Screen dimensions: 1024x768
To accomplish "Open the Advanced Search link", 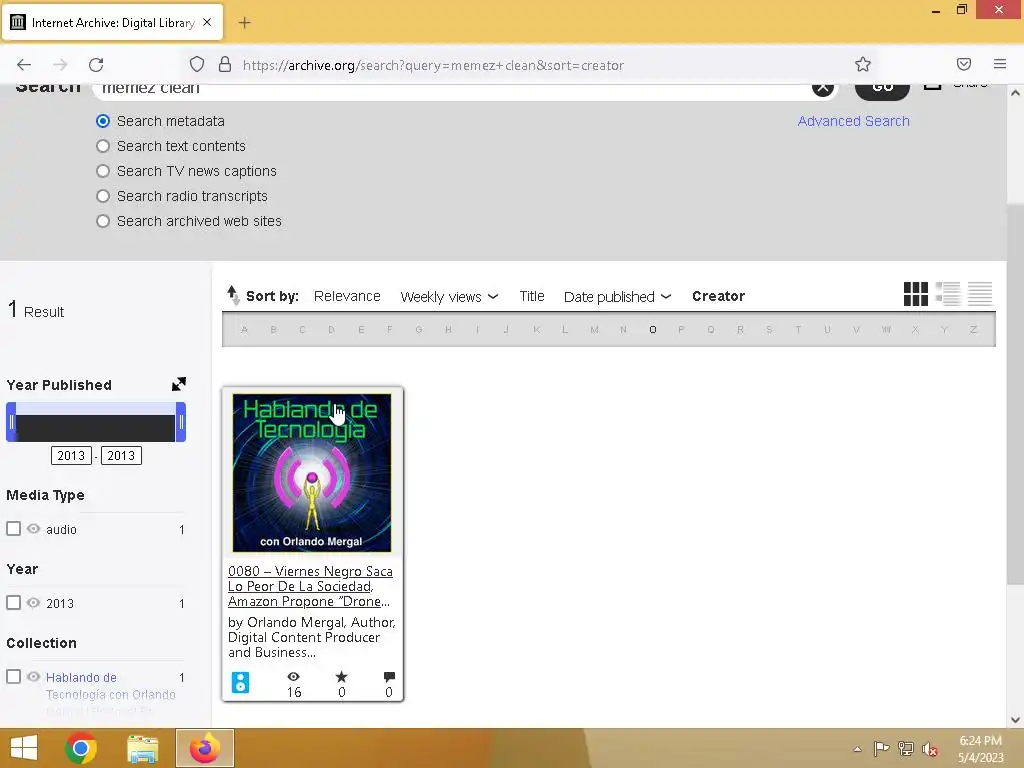I will click(x=853, y=121).
